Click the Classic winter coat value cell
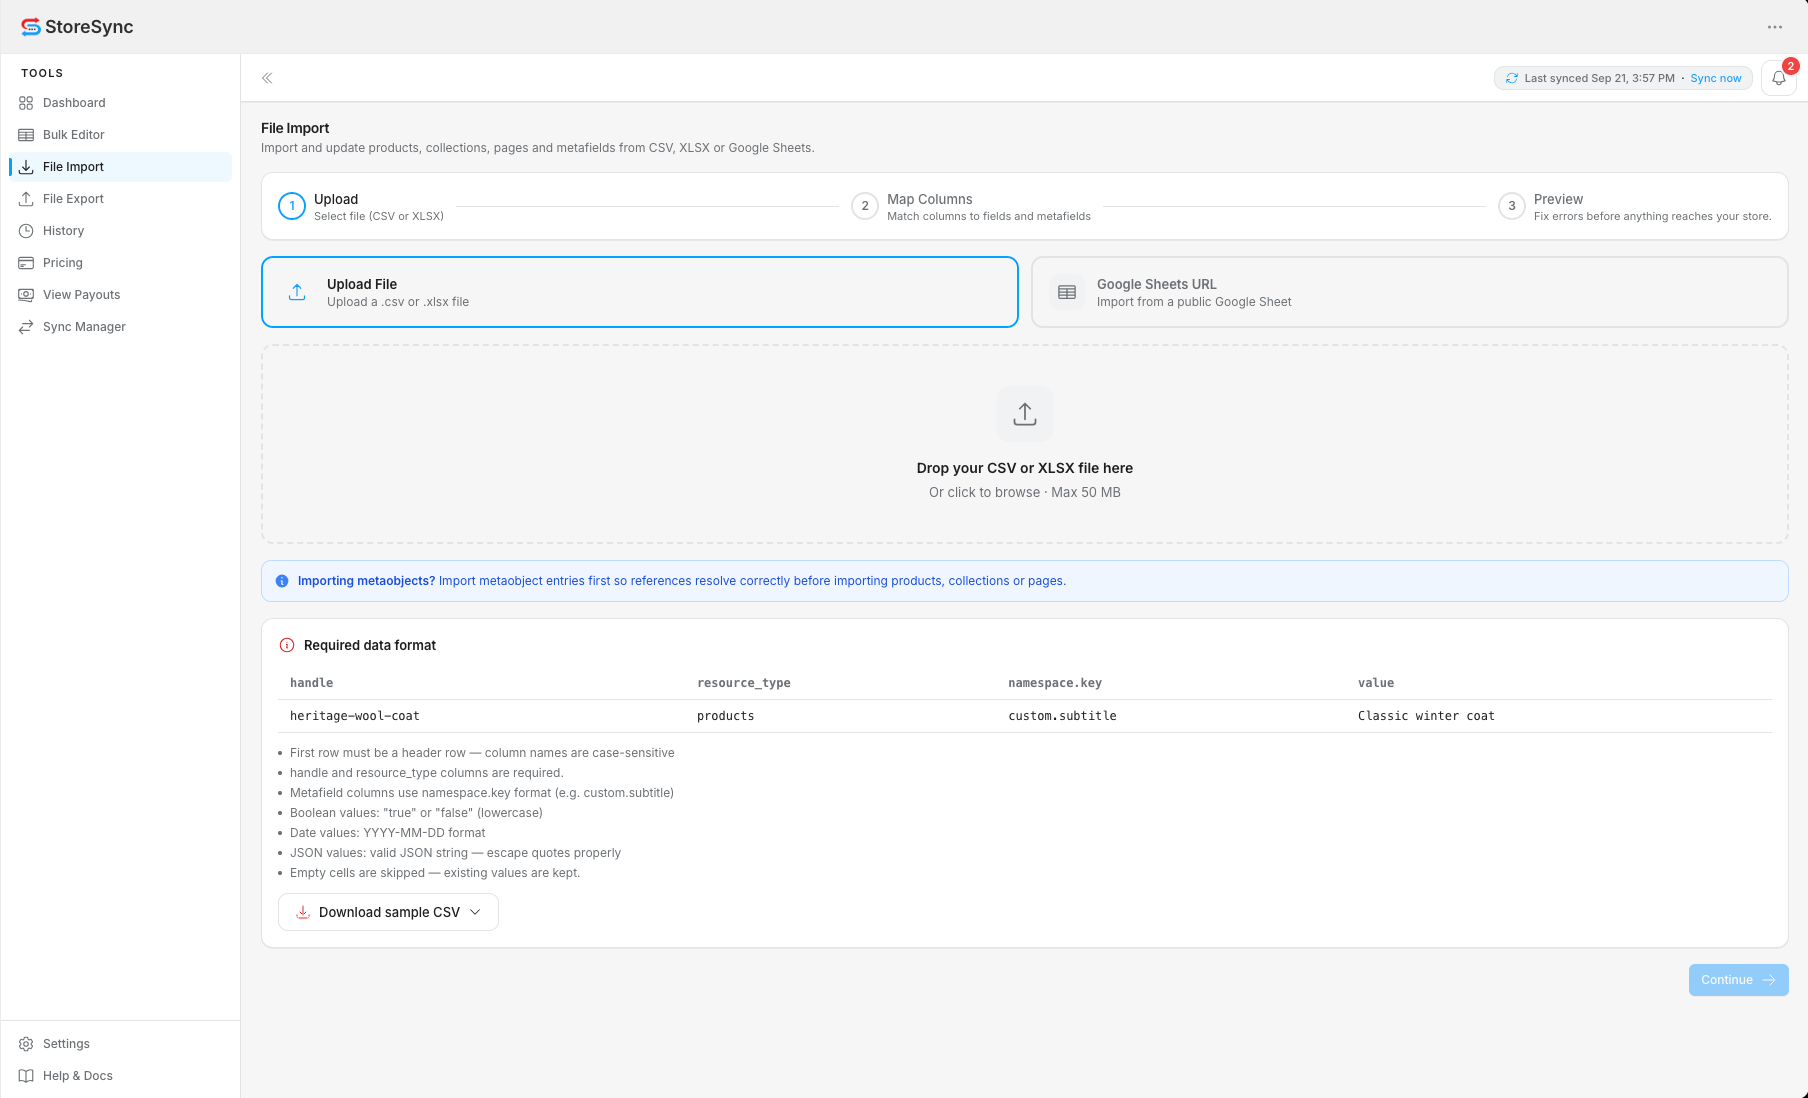 [1426, 716]
